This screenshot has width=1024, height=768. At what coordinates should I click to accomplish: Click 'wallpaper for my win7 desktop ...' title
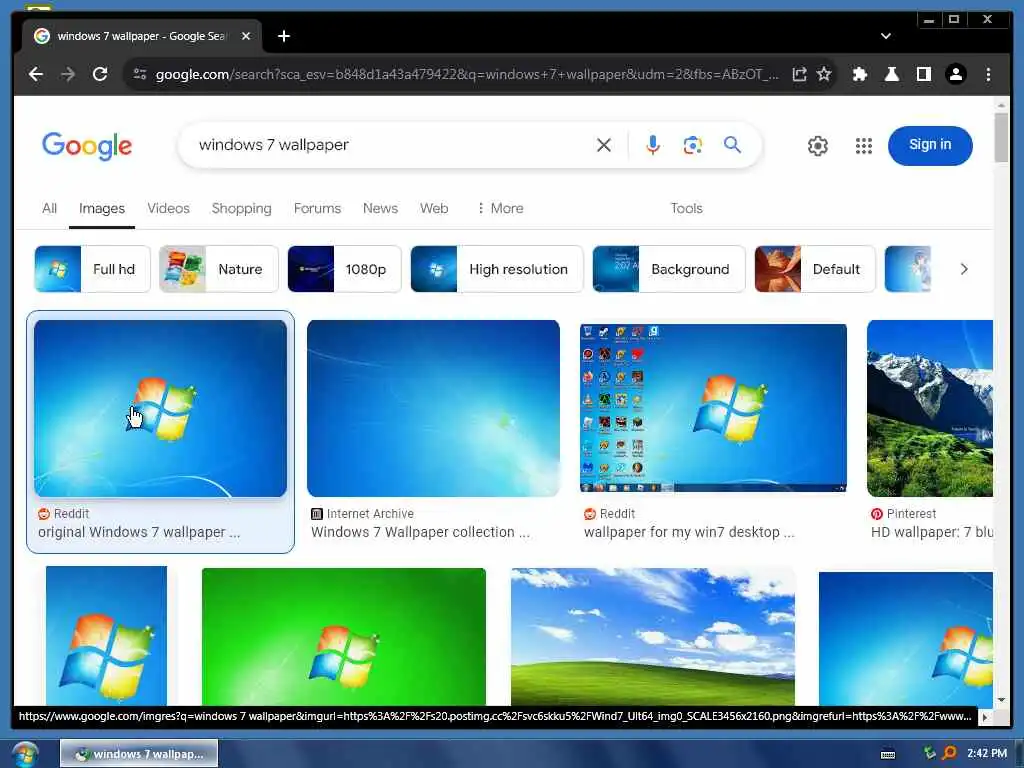click(689, 532)
